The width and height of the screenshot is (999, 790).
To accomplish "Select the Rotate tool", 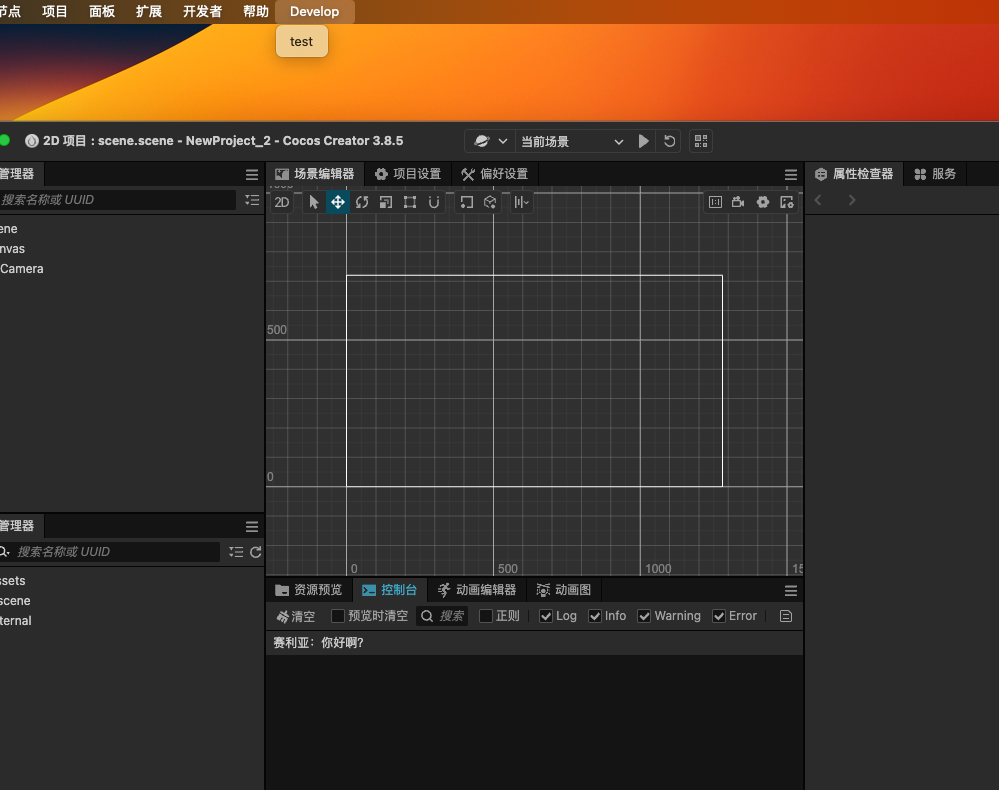I will pos(362,203).
